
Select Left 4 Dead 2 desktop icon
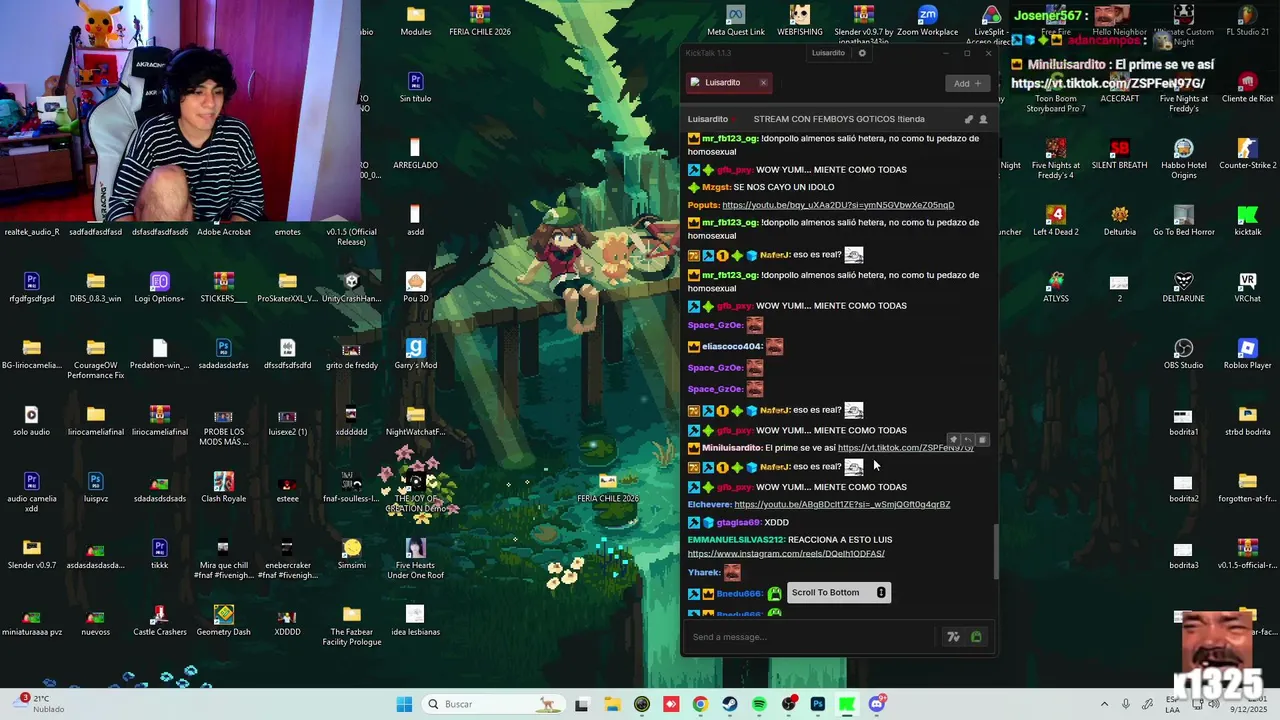pyautogui.click(x=1055, y=220)
